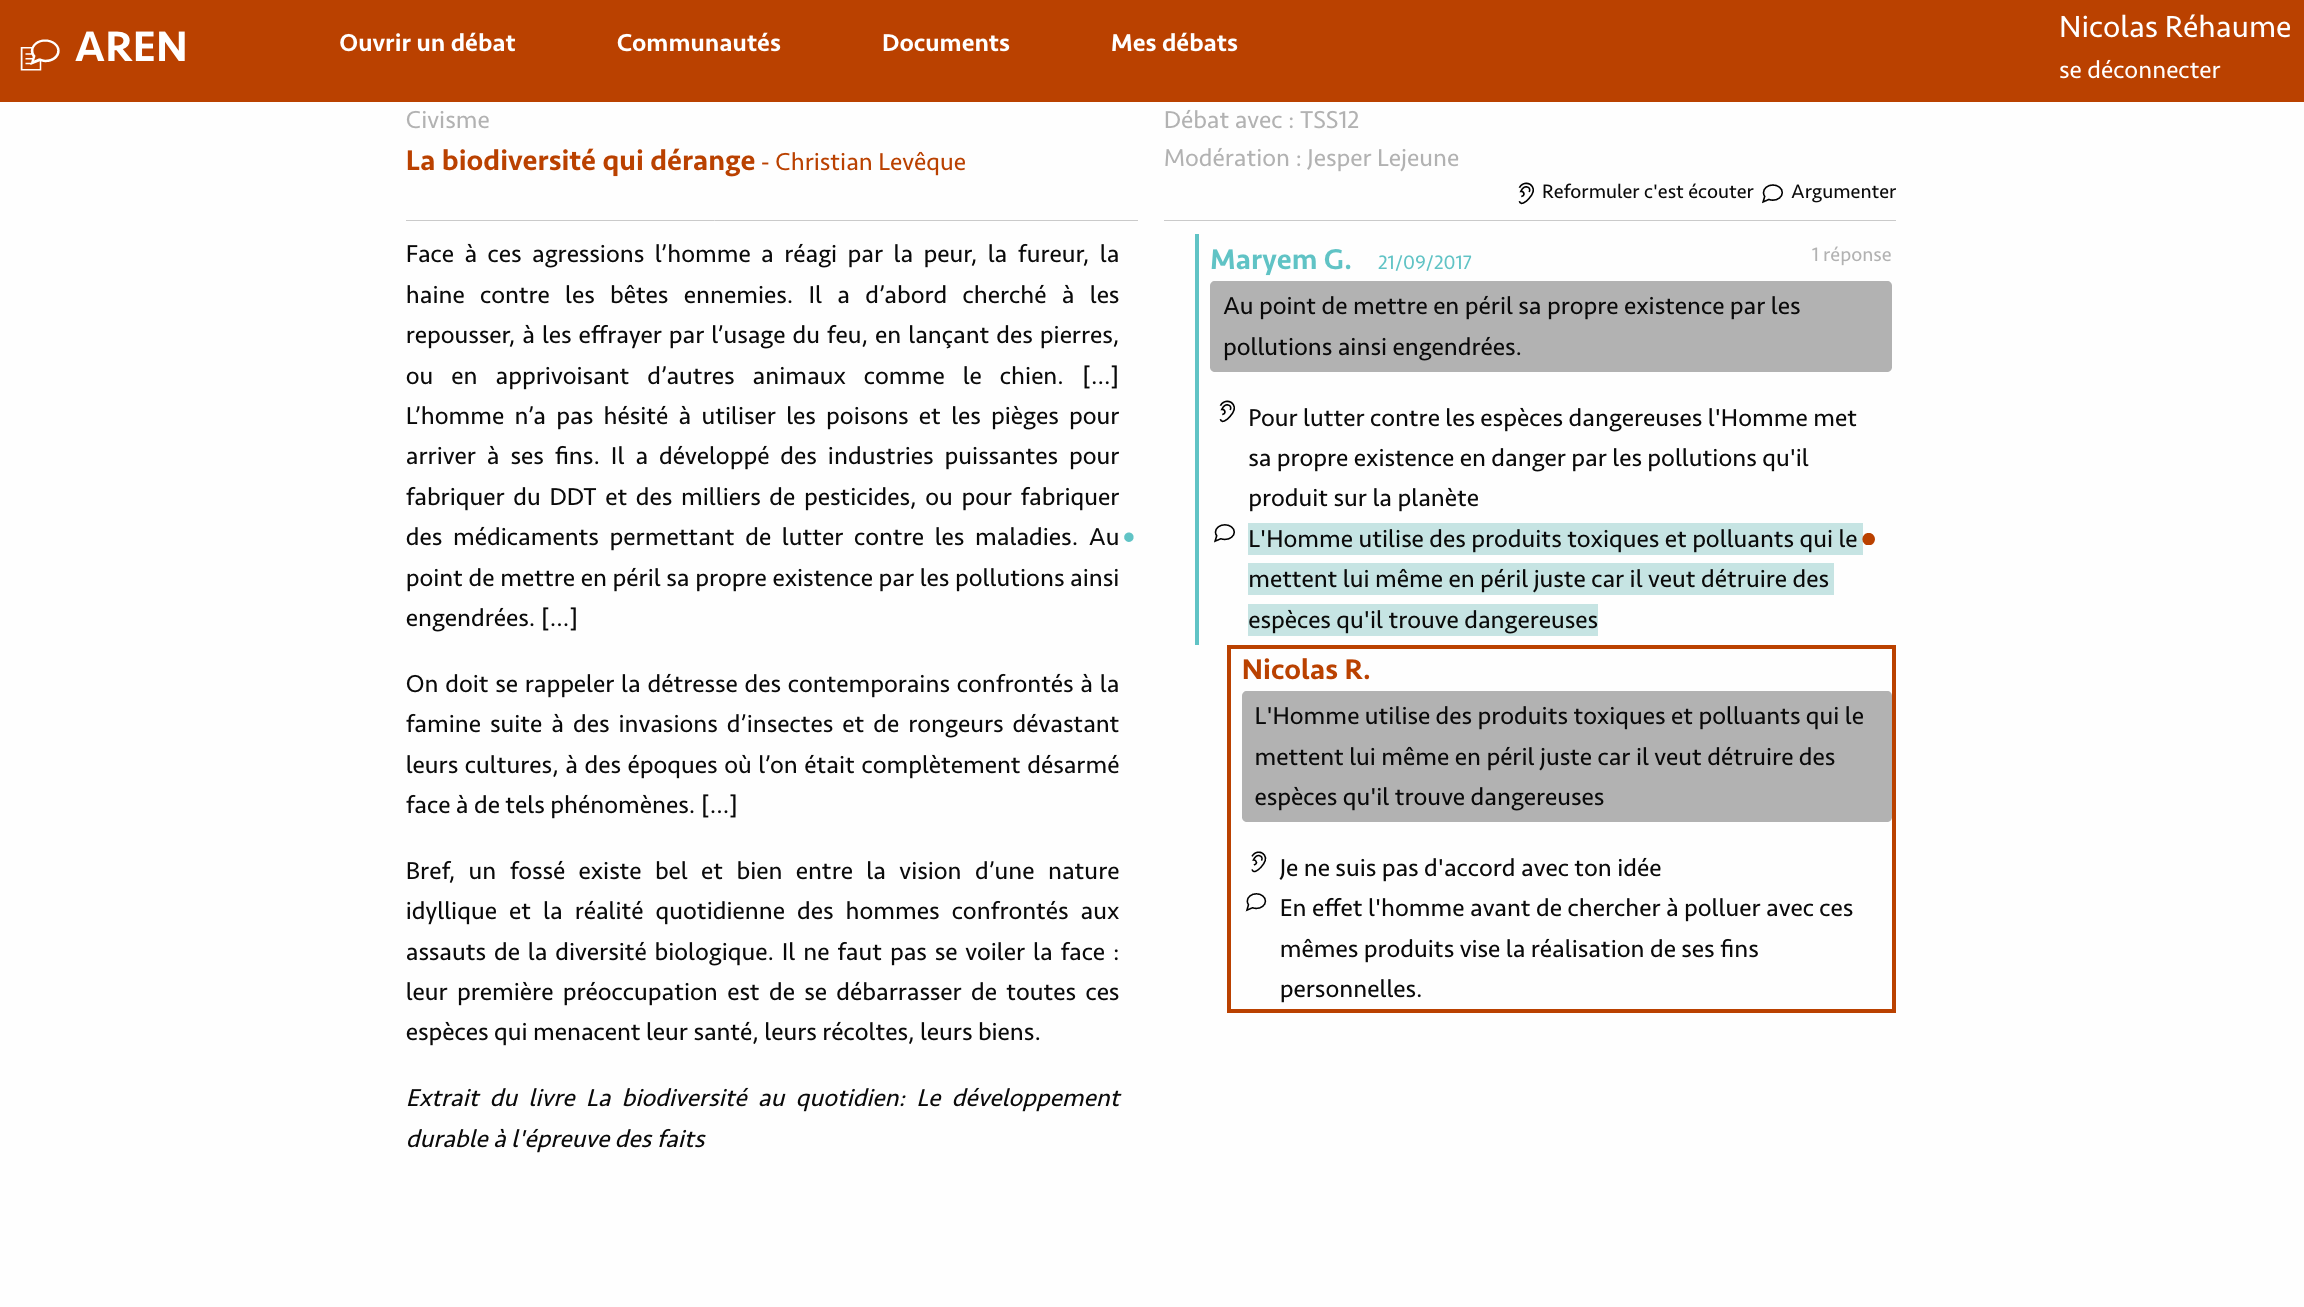This screenshot has width=2304, height=1307.
Task: Click paragraph starting 'On doit se rappeler'
Action: tap(762, 744)
